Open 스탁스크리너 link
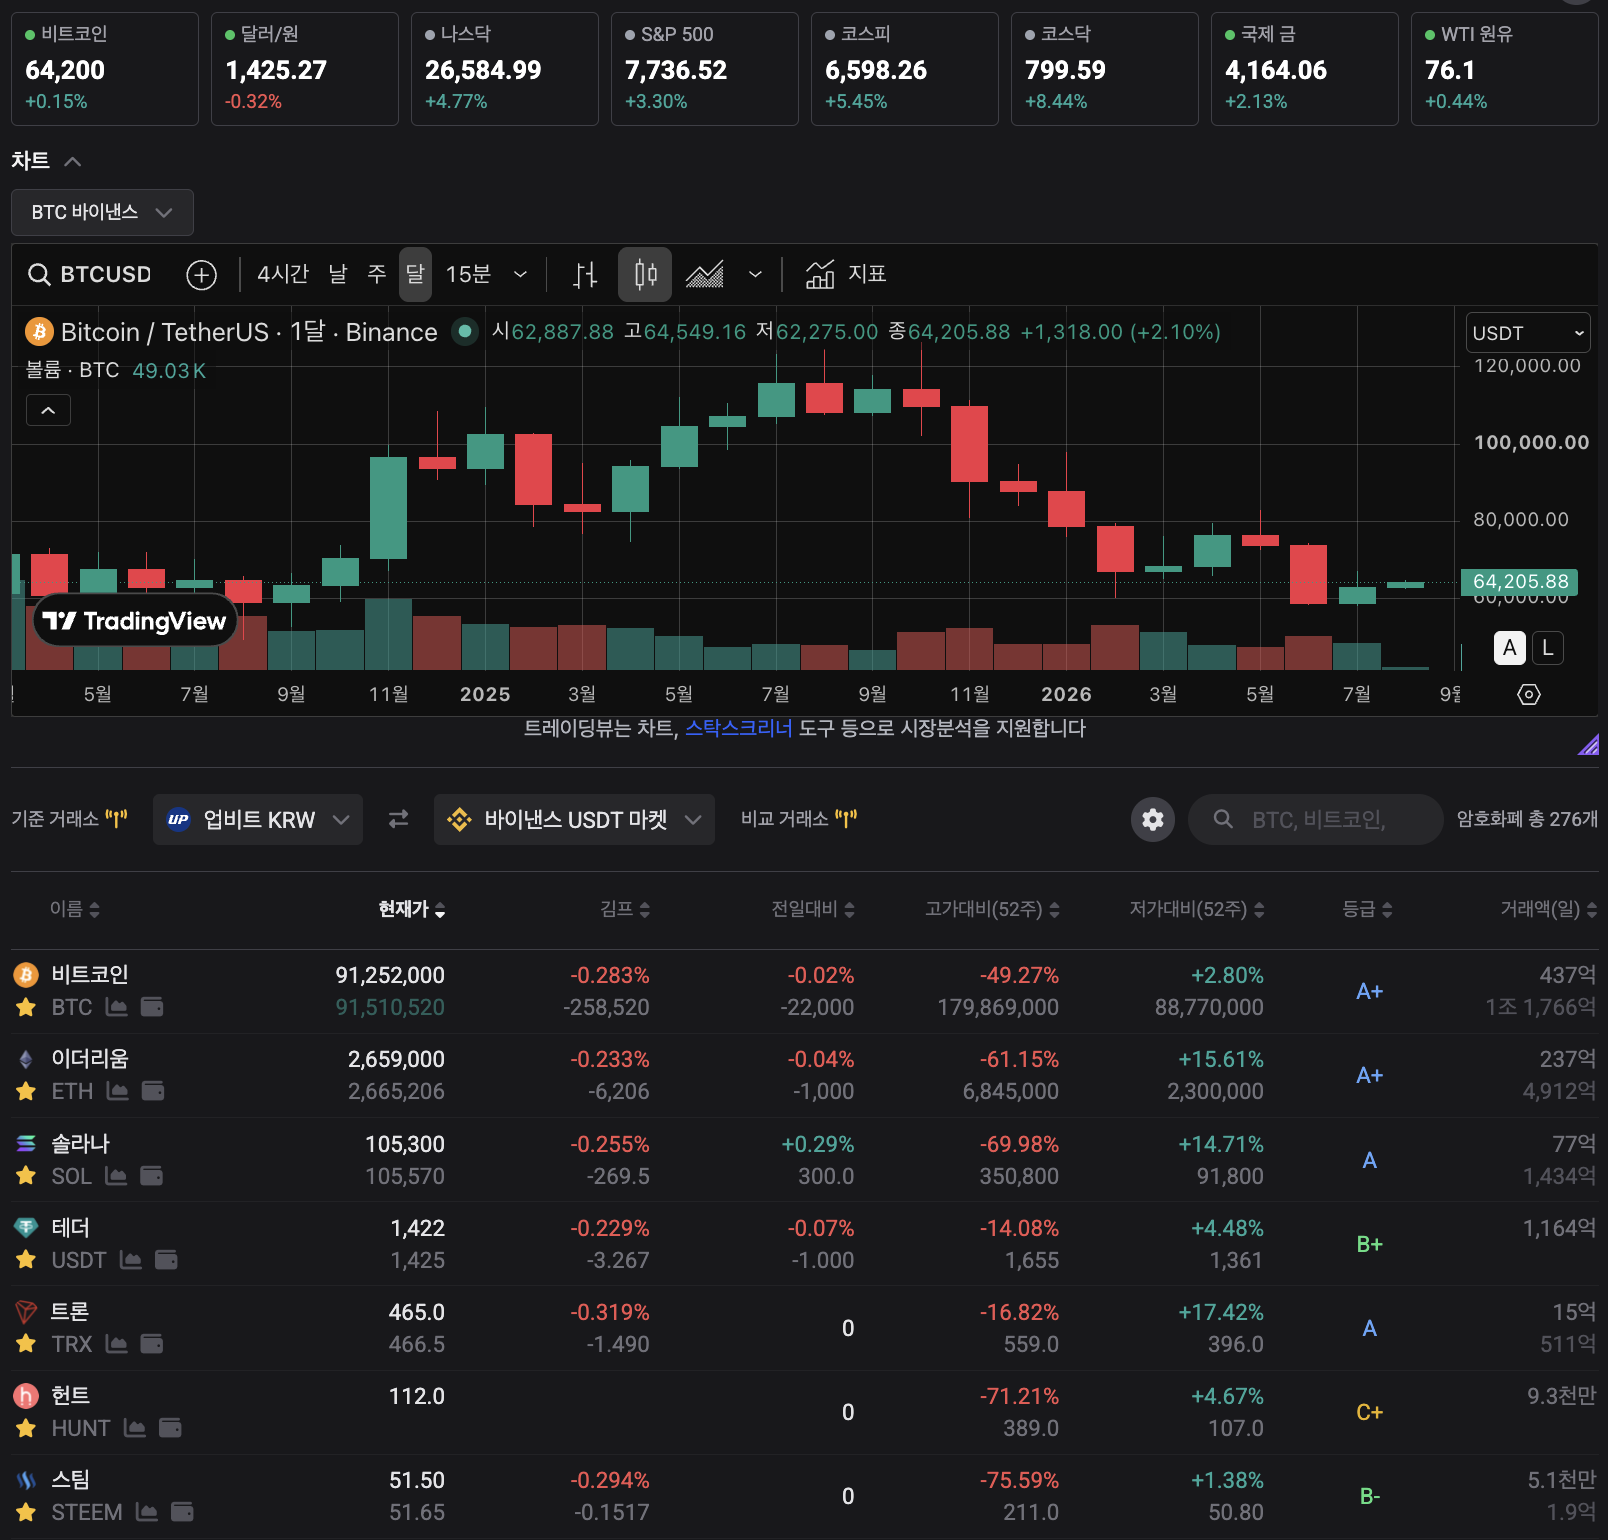Image resolution: width=1608 pixels, height=1540 pixels. [x=738, y=728]
